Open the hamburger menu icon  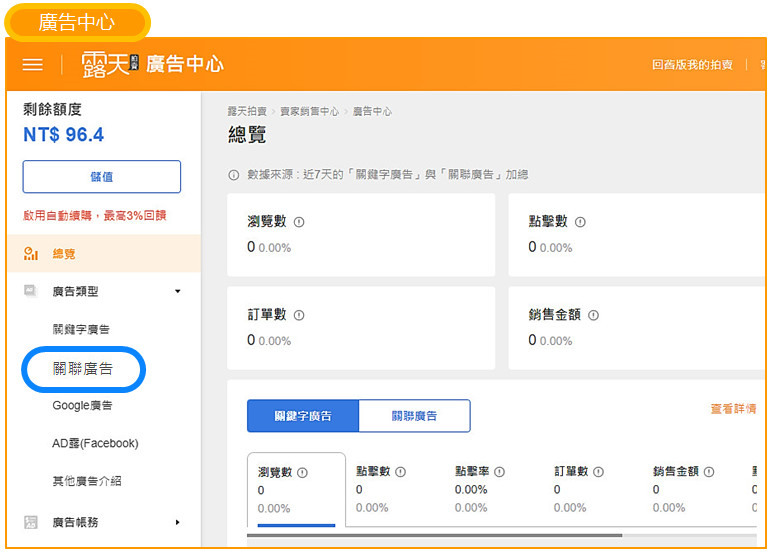coord(33,65)
